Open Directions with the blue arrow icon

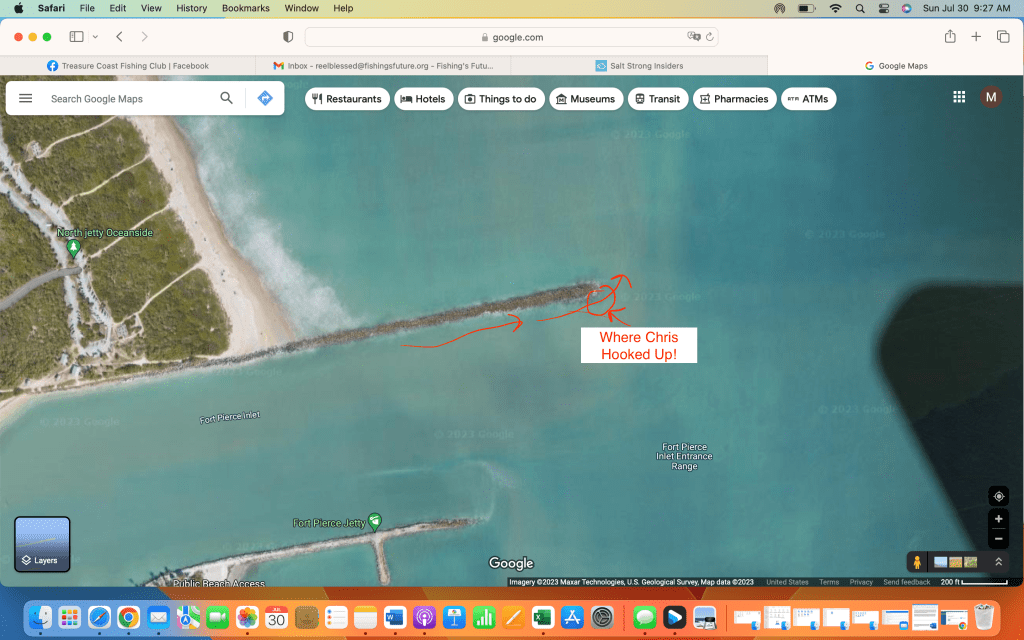pos(265,98)
